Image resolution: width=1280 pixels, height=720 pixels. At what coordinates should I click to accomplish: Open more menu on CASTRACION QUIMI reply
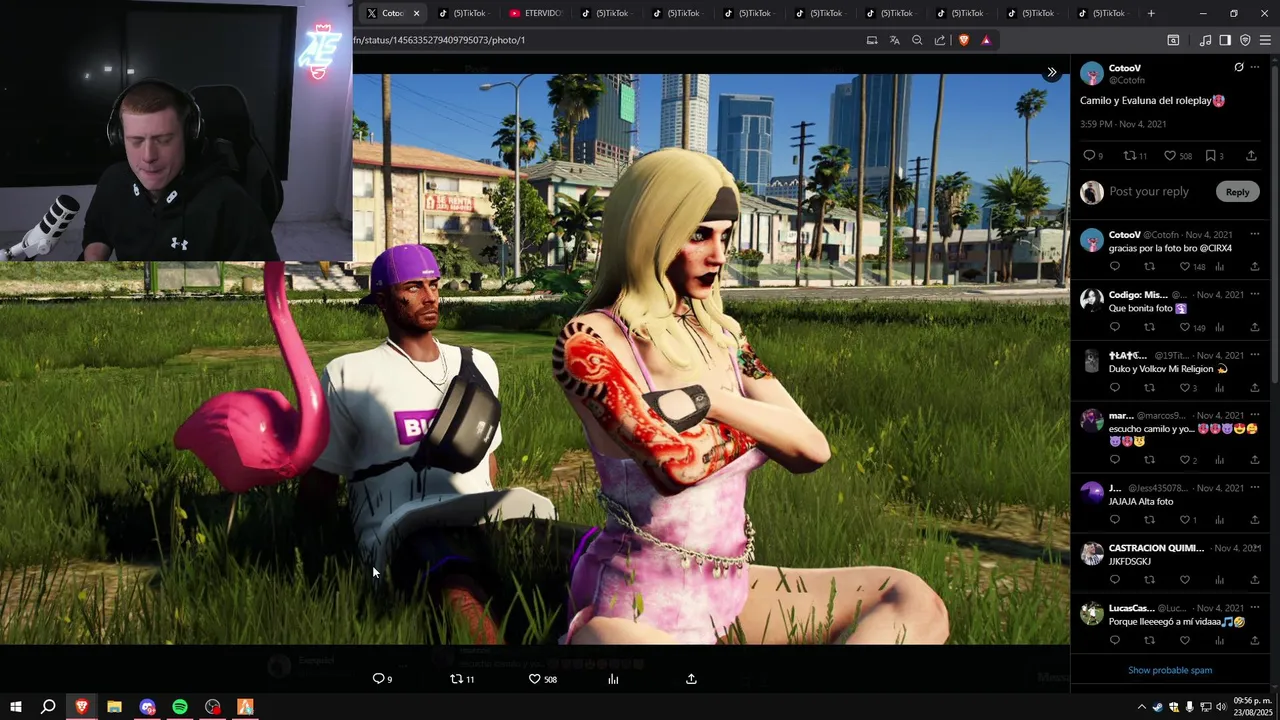click(x=1255, y=548)
